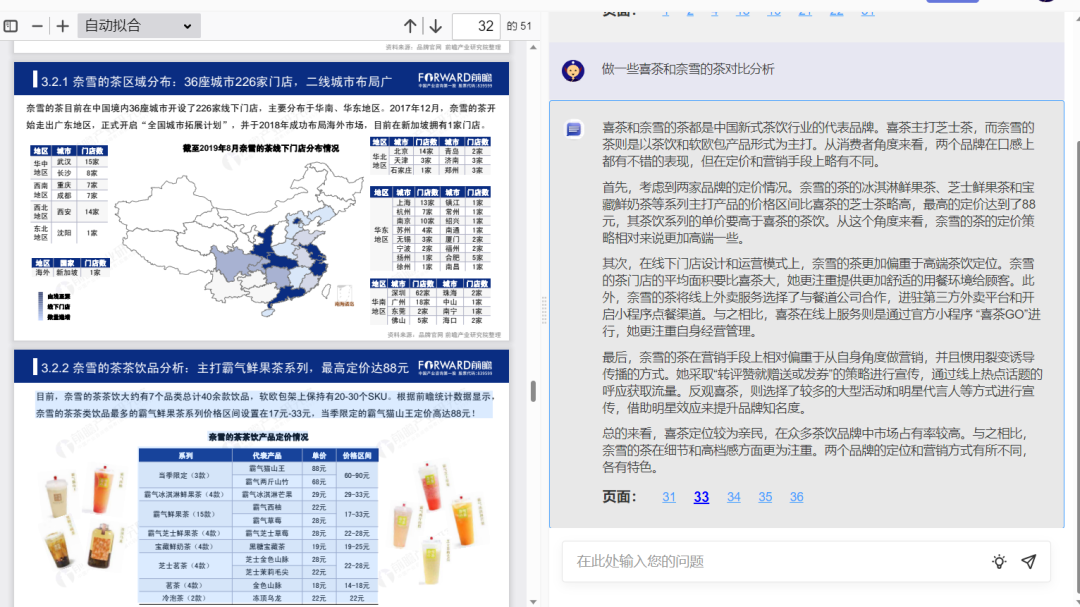Zoom in the PDF document

click(x=63, y=26)
